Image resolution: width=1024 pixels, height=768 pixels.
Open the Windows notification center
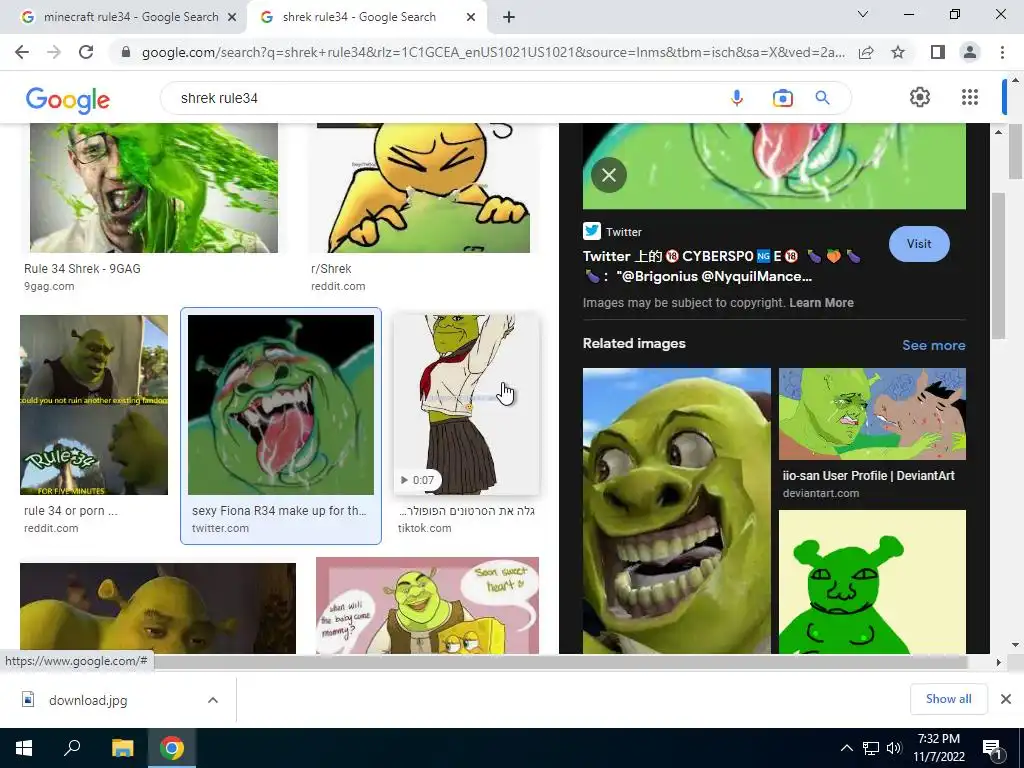pyautogui.click(x=992, y=748)
